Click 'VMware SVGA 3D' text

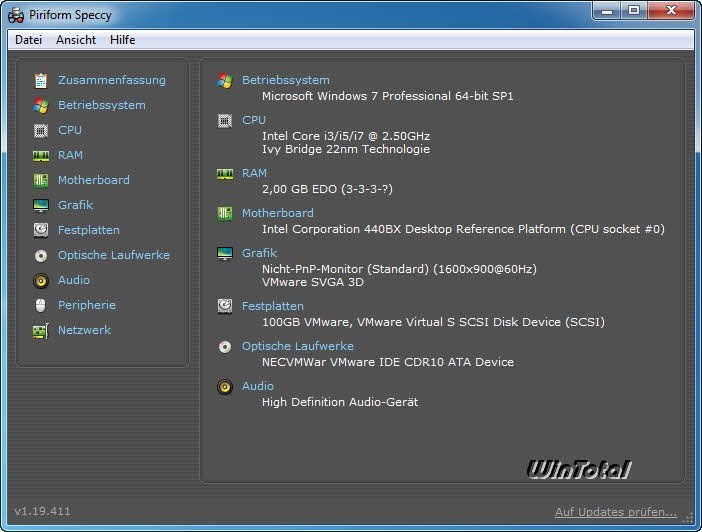[x=312, y=282]
